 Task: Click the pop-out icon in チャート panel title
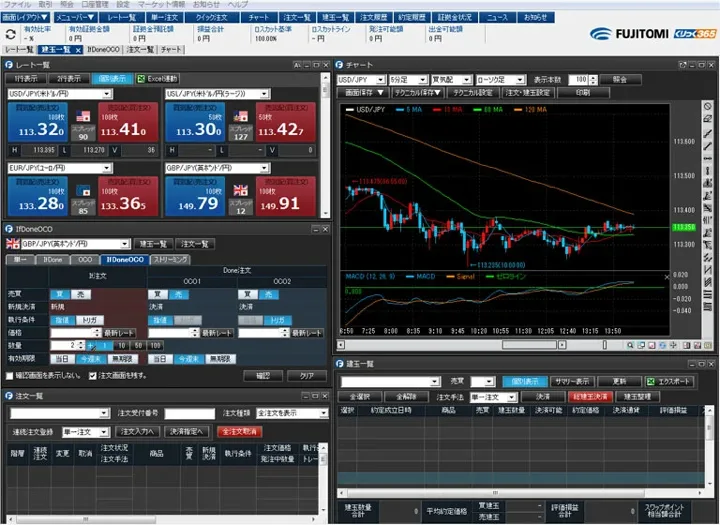coord(682,65)
